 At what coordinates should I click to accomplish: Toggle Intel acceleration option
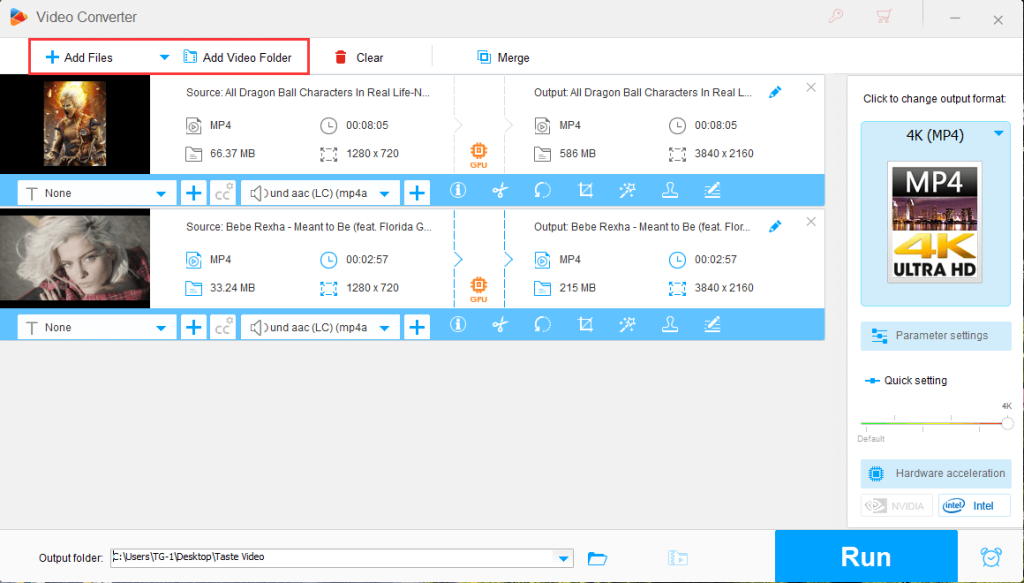coord(974,506)
